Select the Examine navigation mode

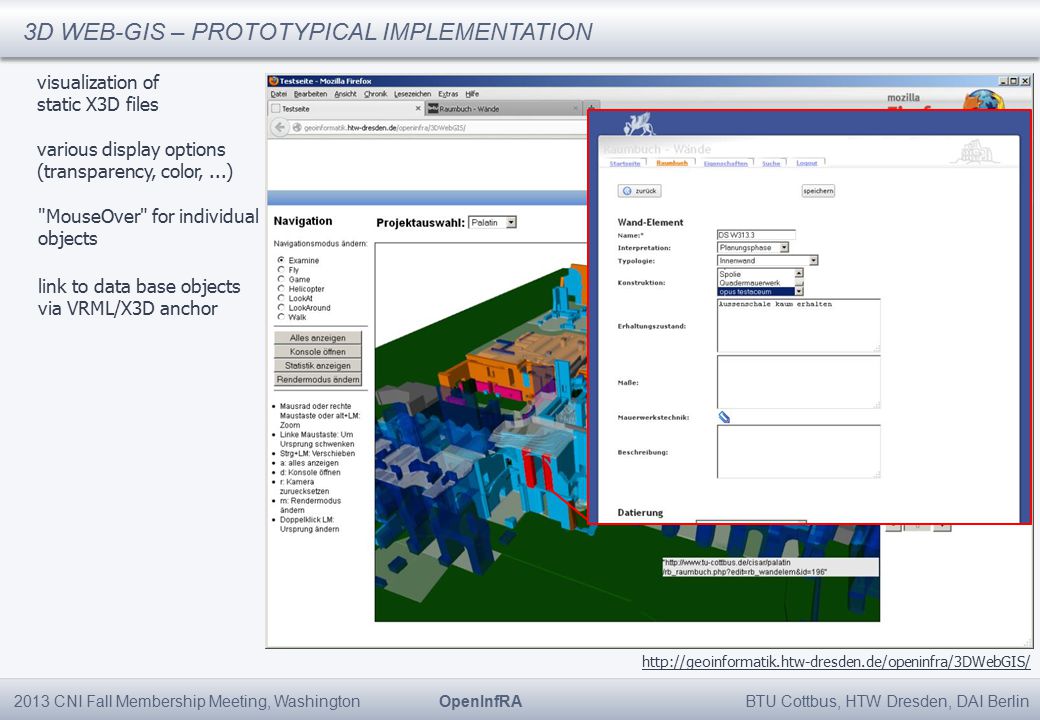point(281,260)
